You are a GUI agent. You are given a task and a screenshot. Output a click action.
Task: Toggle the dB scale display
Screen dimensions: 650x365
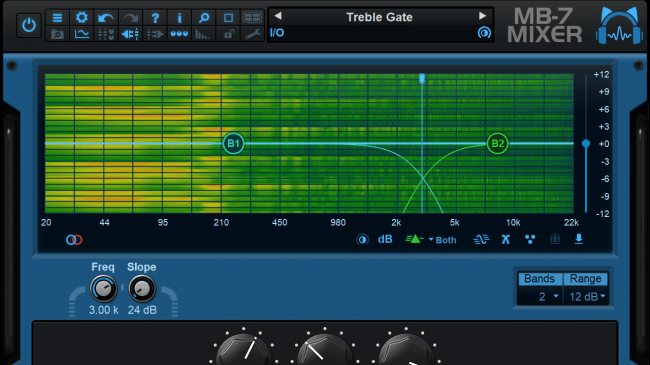pos(385,239)
